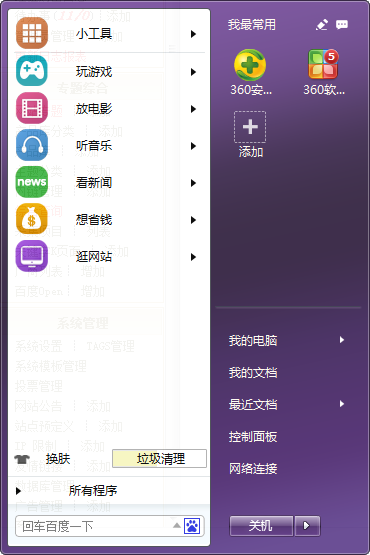Click the 想省钱 money bag icon
This screenshot has height=555, width=370.
click(x=32, y=219)
